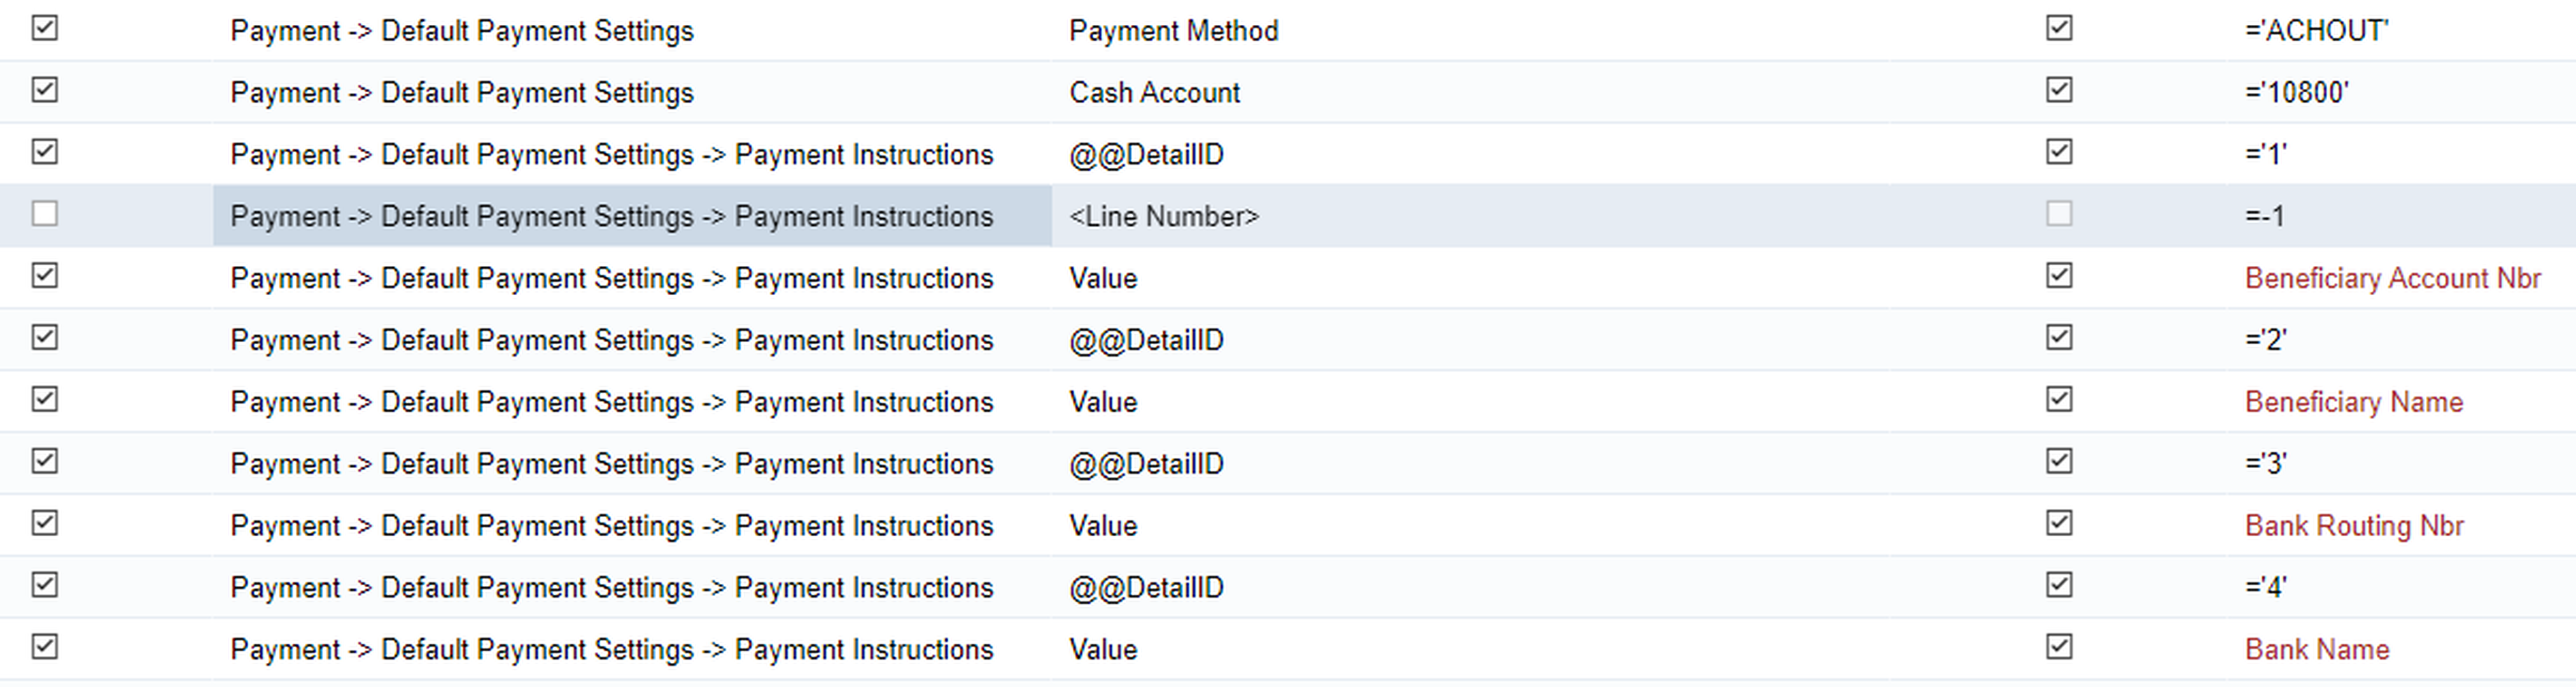Click the highlighted Payment Instructions object cell

[x=632, y=216]
